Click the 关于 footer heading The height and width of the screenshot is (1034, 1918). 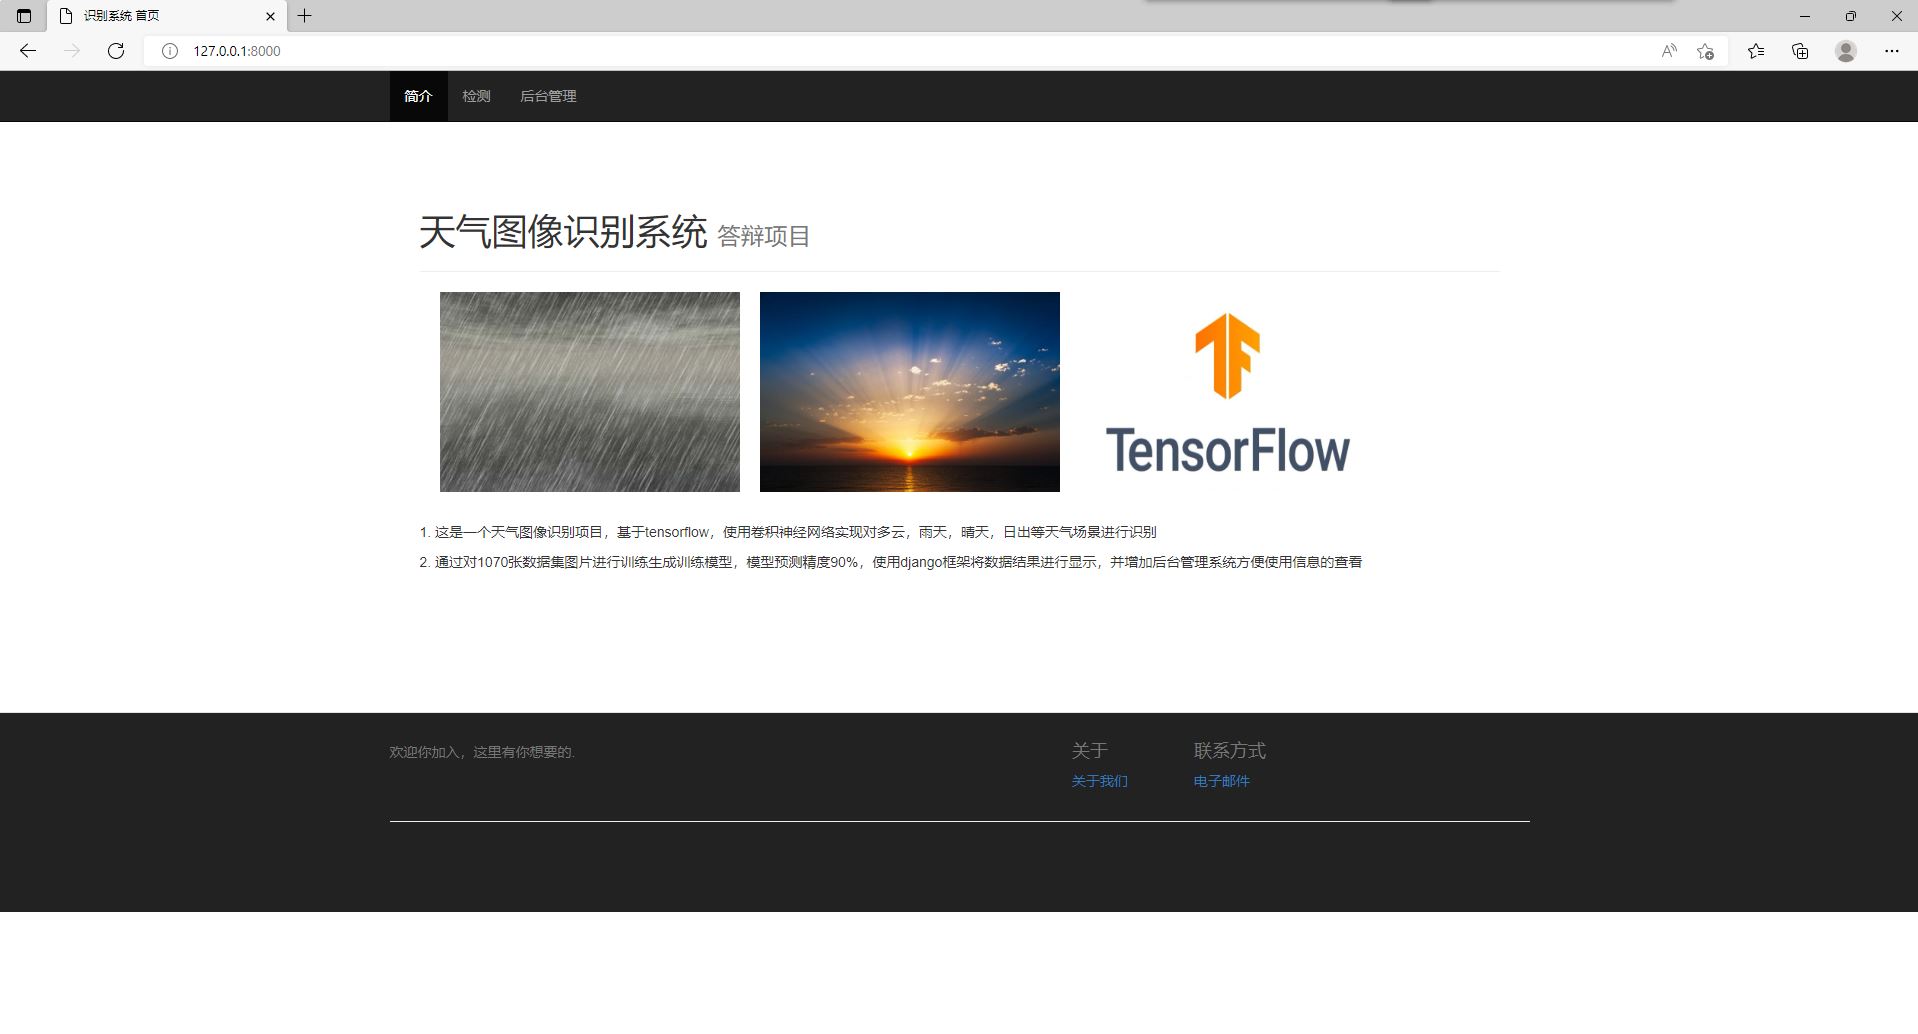(1089, 750)
